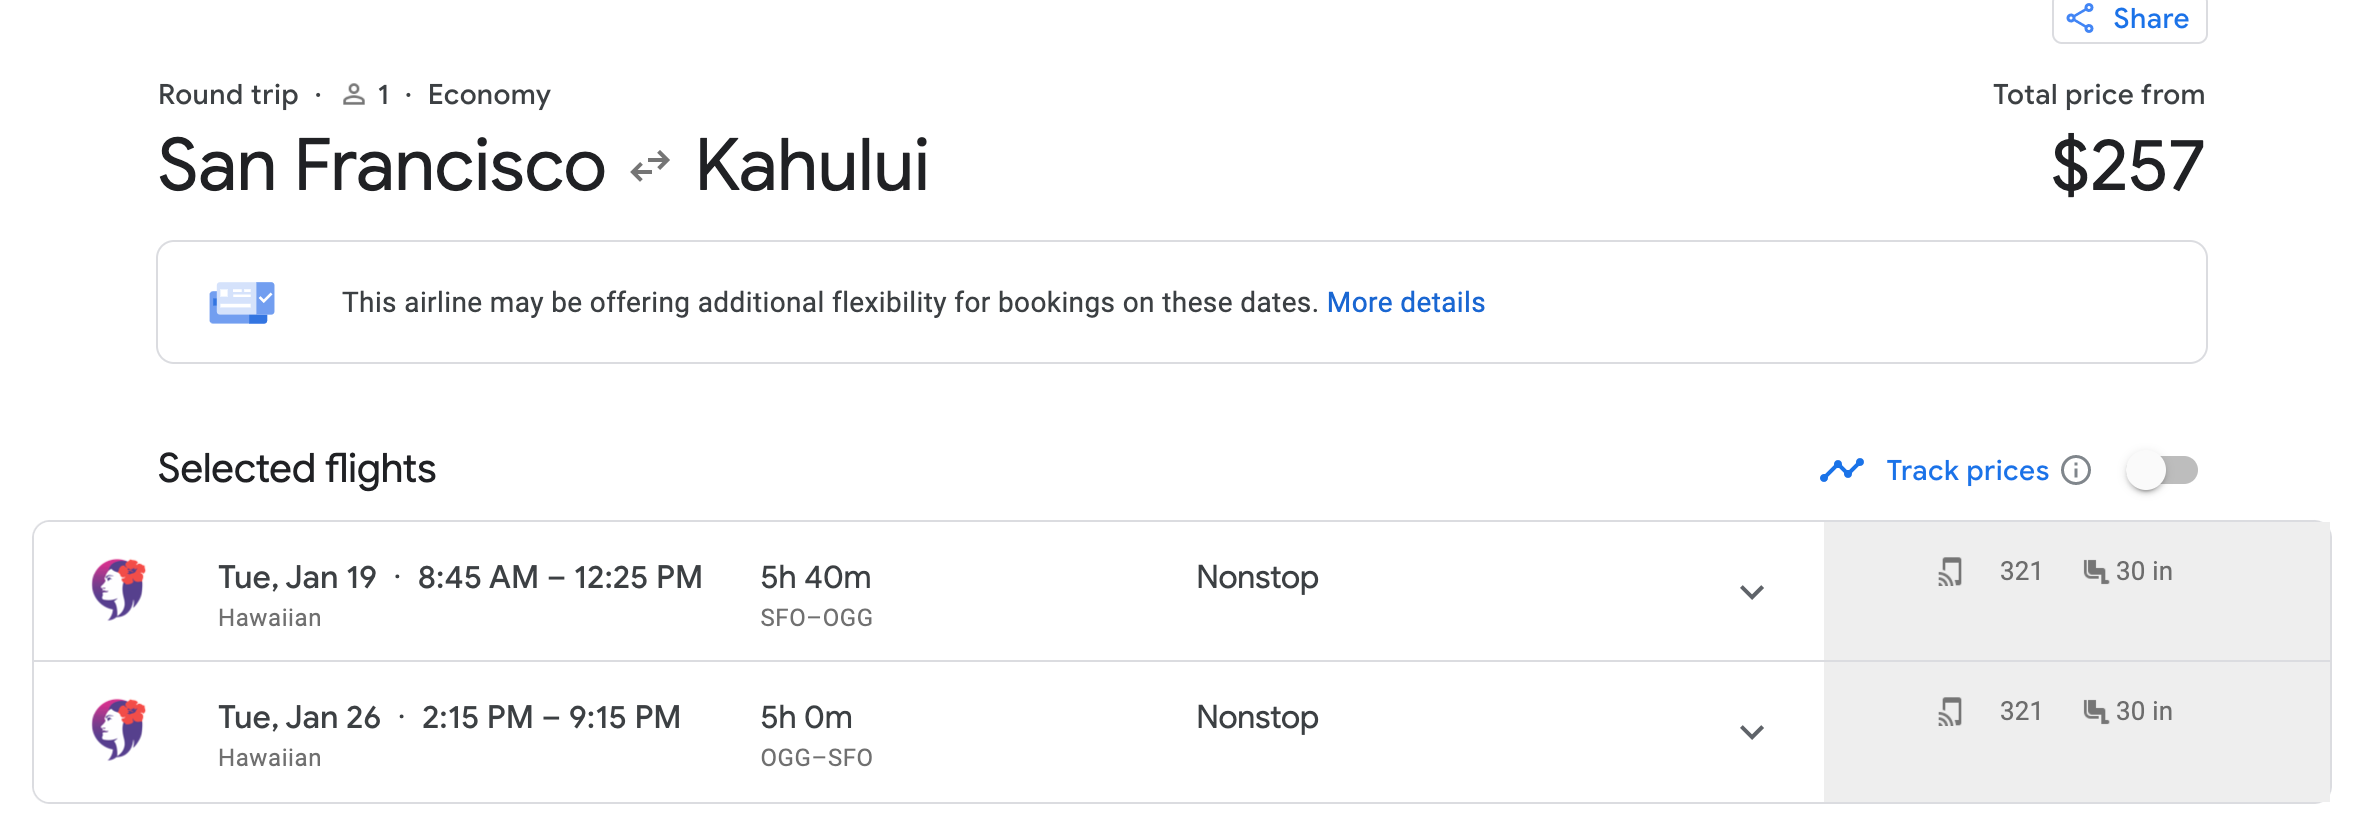Click the price tracking graph icon
This screenshot has width=2354, height=824.
(1841, 470)
